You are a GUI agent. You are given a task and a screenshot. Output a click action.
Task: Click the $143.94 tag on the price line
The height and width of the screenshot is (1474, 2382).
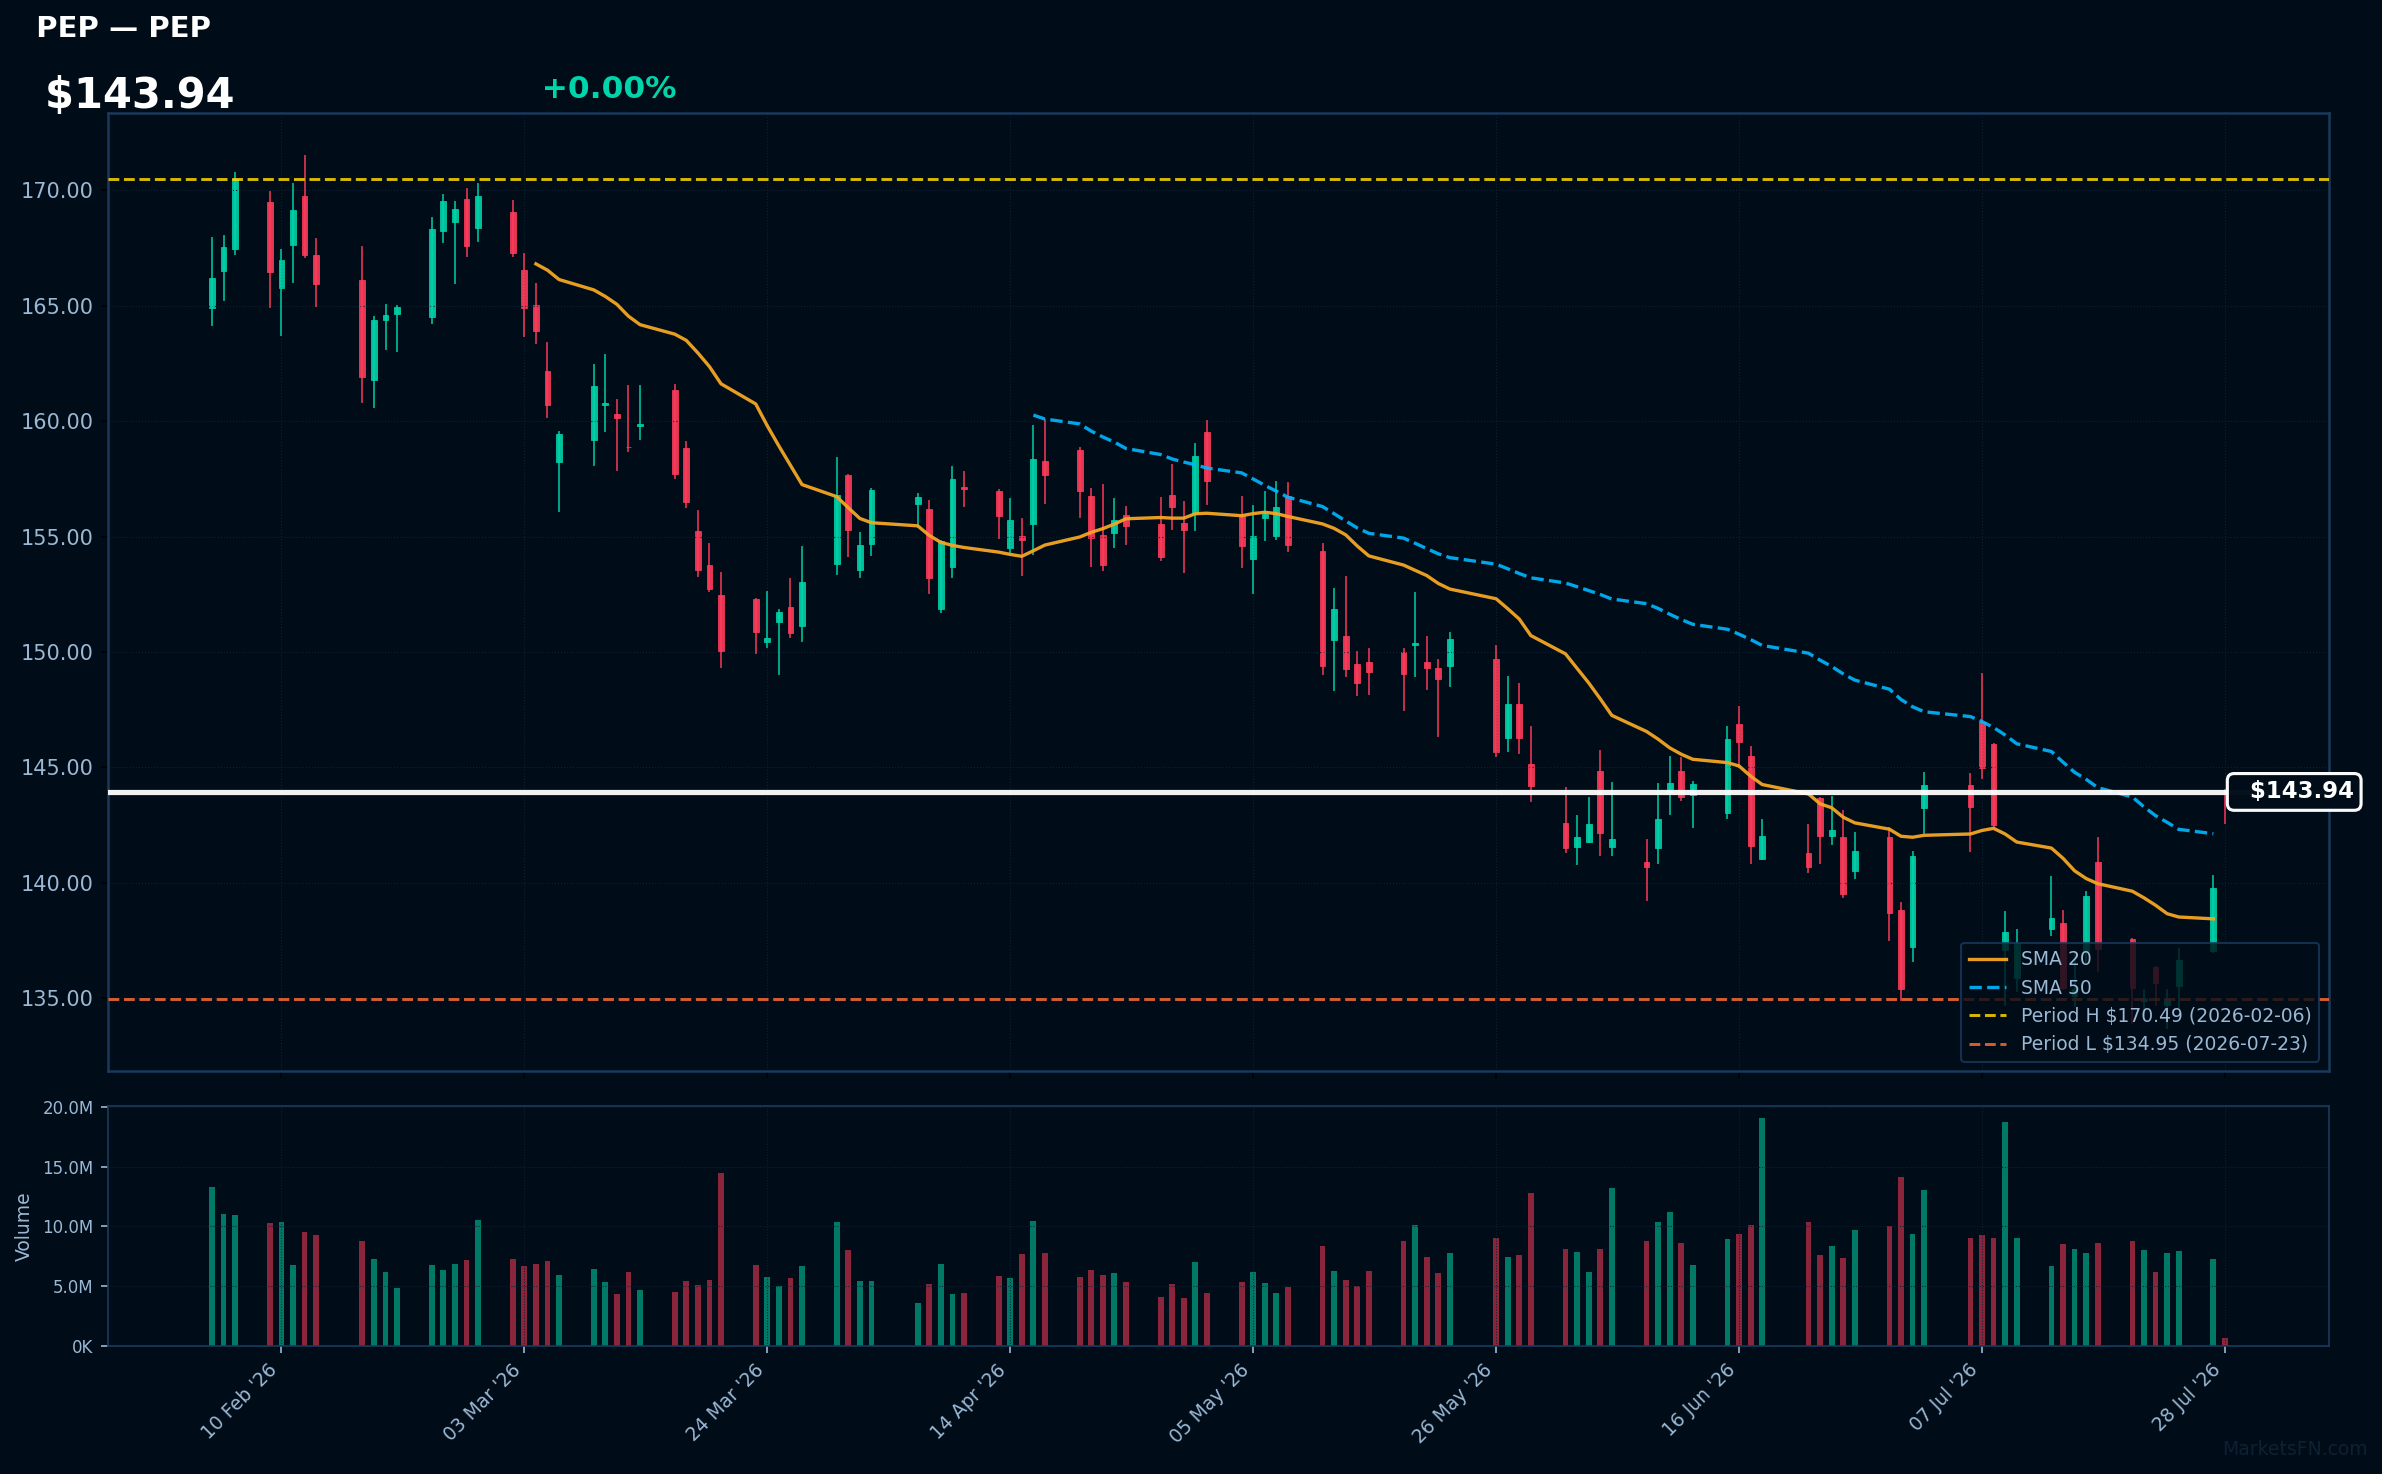[x=2294, y=791]
